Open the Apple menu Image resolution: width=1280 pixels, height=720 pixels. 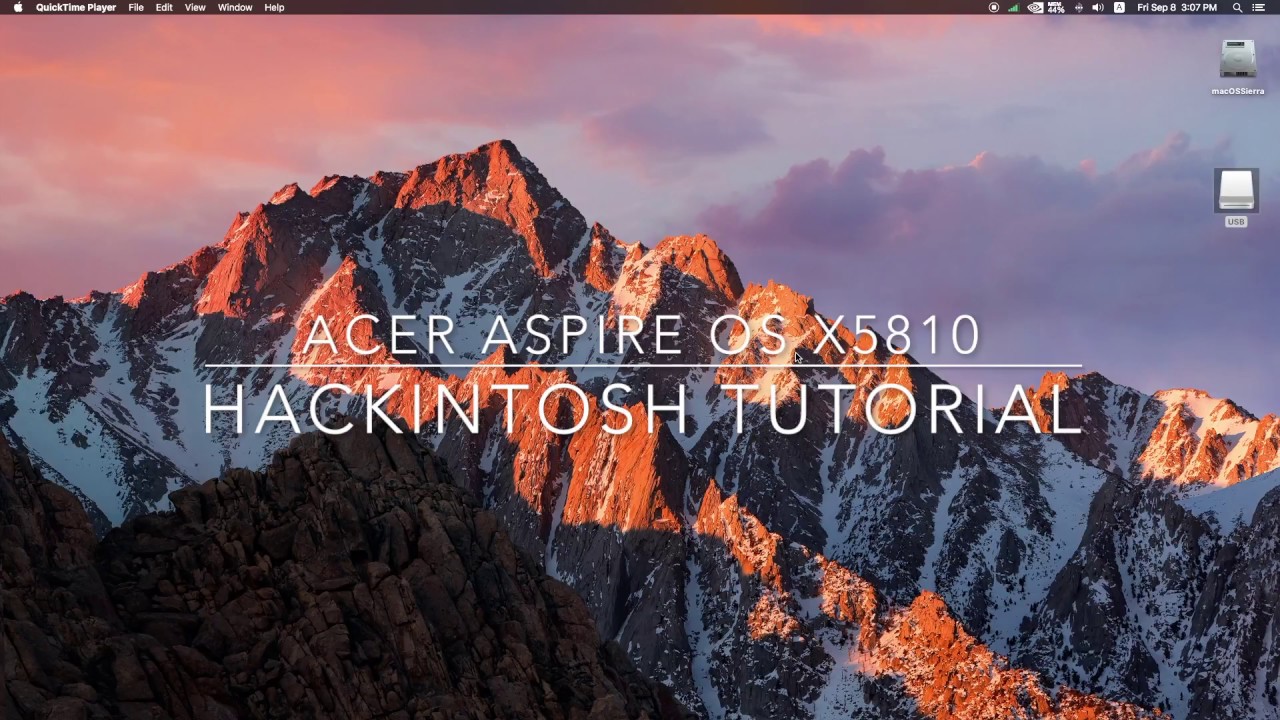17,7
